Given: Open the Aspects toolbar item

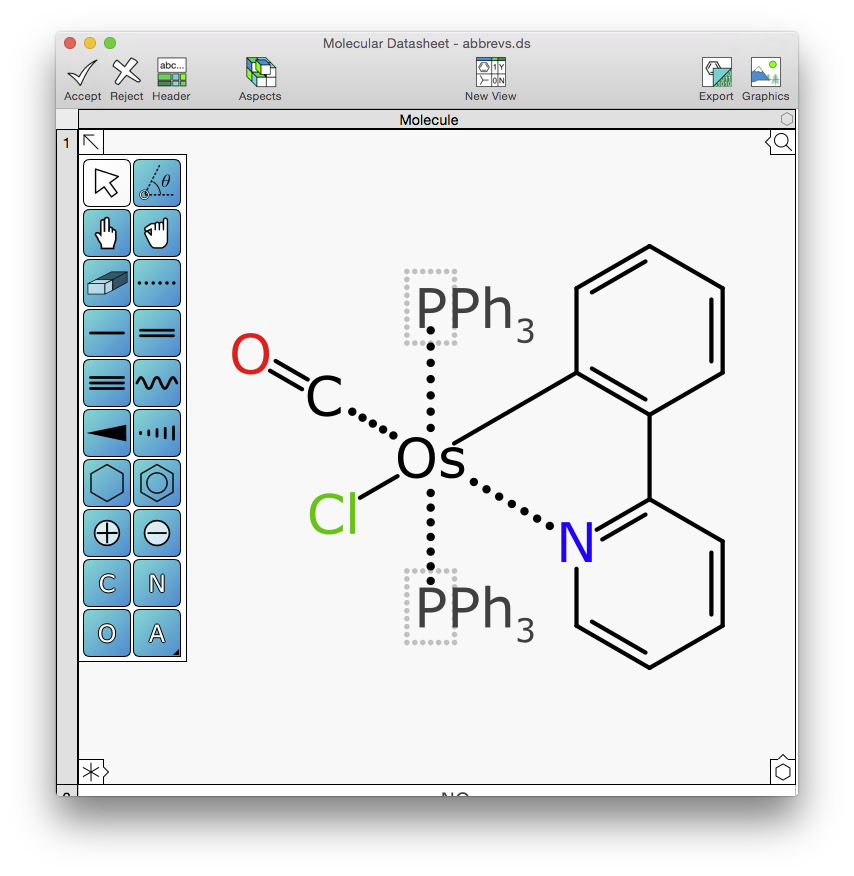Looking at the screenshot, I should 260,79.
